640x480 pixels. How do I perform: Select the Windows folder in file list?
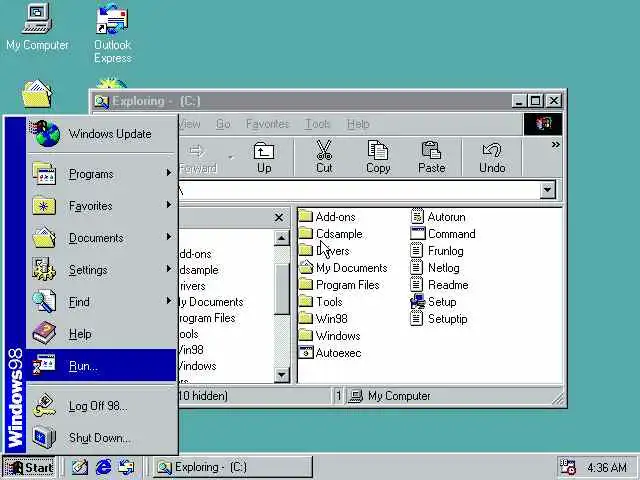(330, 336)
